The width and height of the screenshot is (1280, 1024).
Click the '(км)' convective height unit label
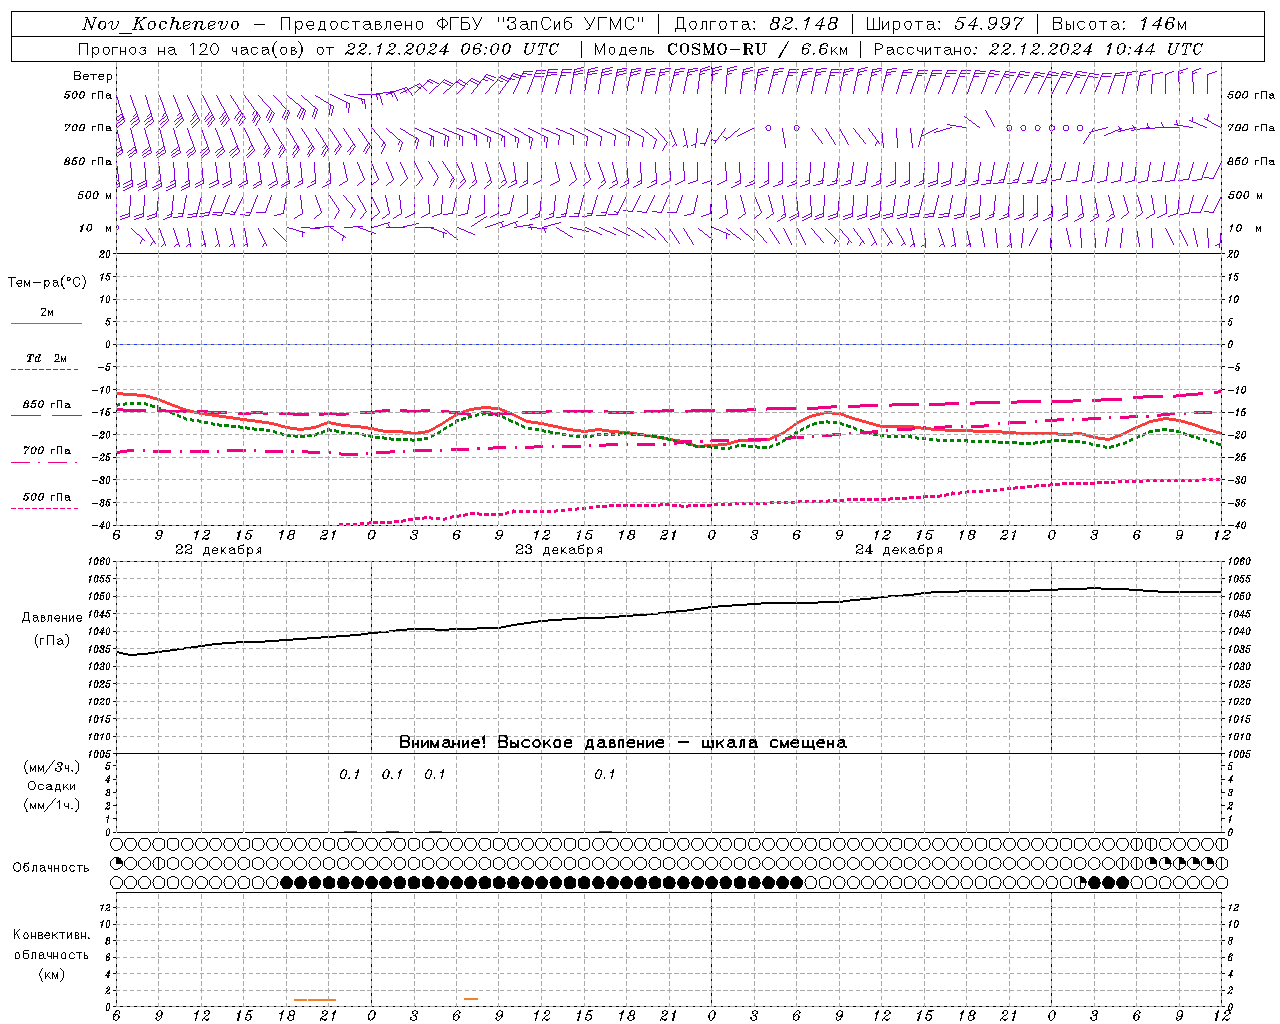52,974
